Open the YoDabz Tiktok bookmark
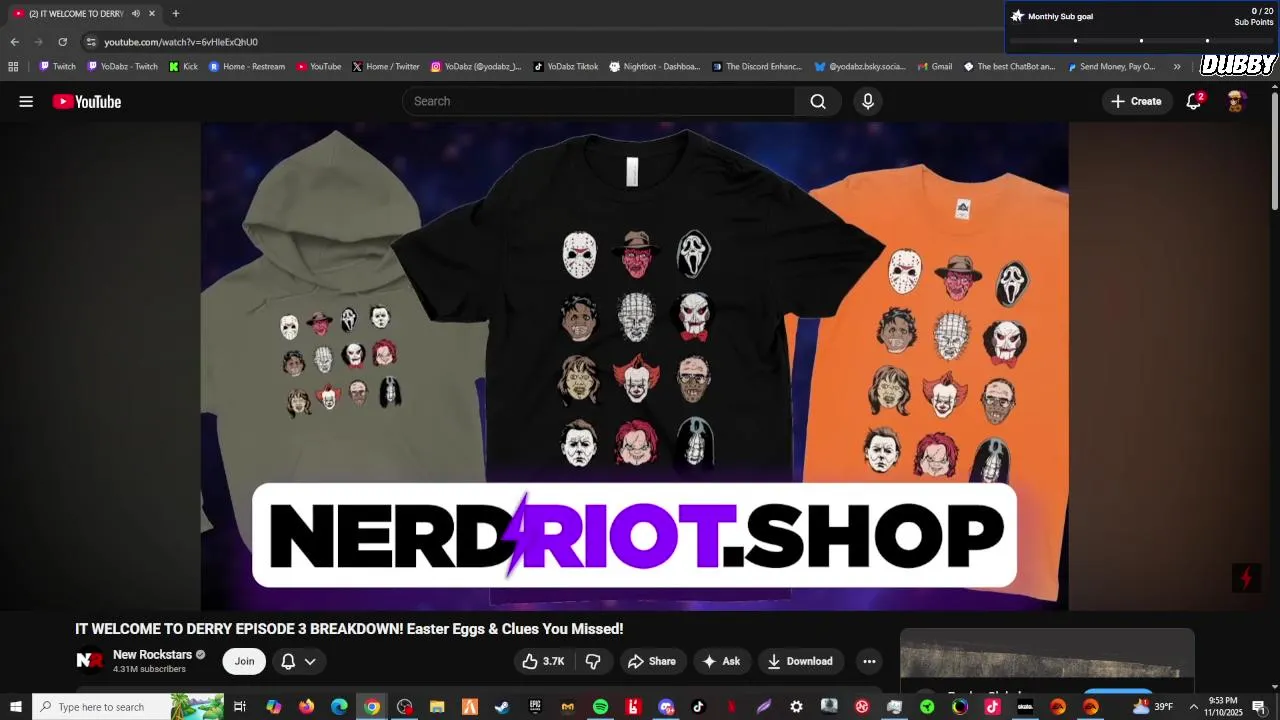 tap(566, 67)
